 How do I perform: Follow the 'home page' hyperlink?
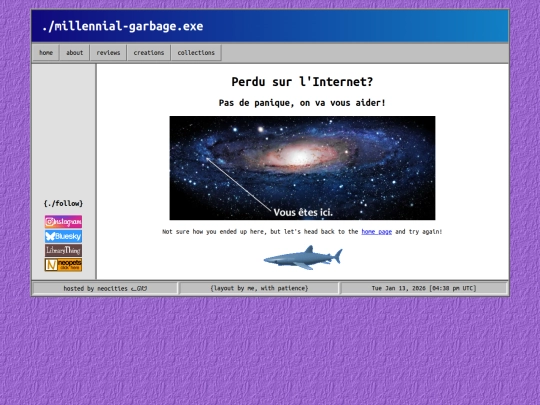376,232
